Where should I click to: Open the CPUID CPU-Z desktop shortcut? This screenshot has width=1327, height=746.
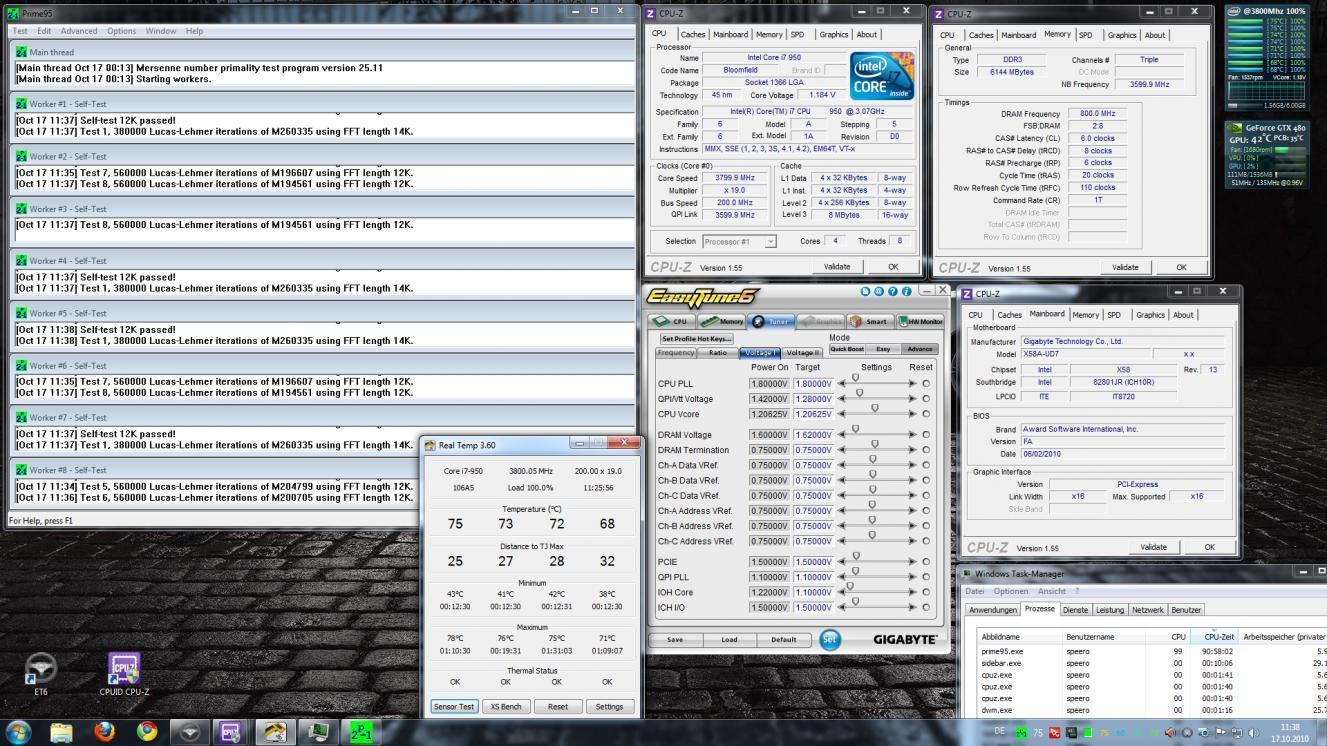click(x=124, y=671)
